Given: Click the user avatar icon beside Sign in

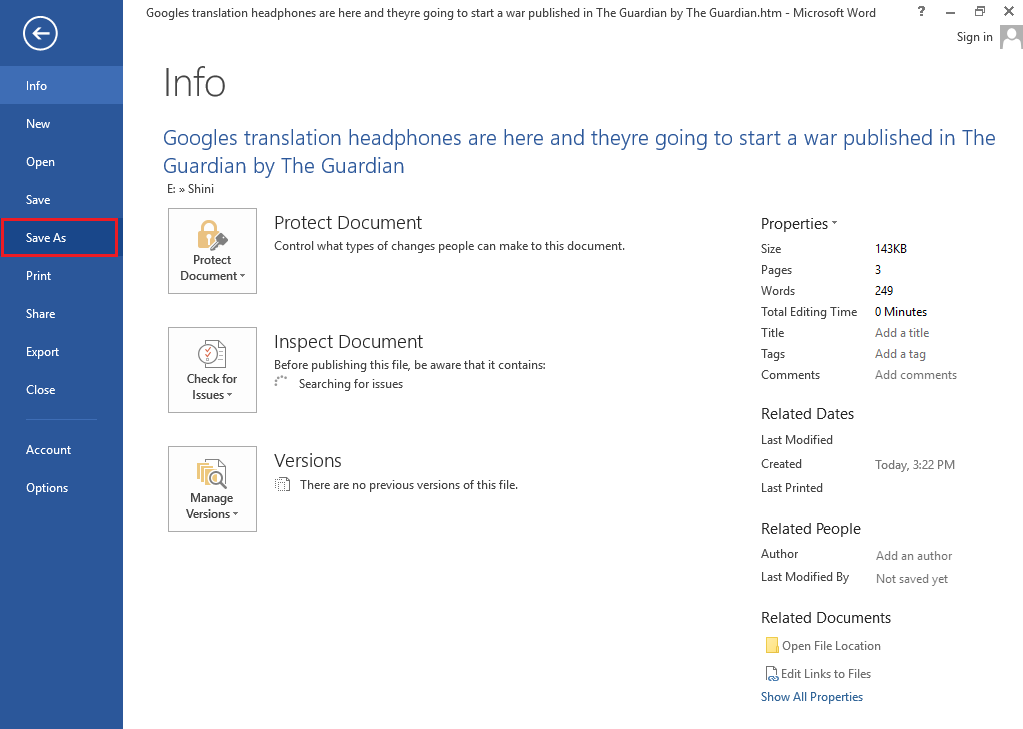Looking at the screenshot, I should click(x=1011, y=37).
